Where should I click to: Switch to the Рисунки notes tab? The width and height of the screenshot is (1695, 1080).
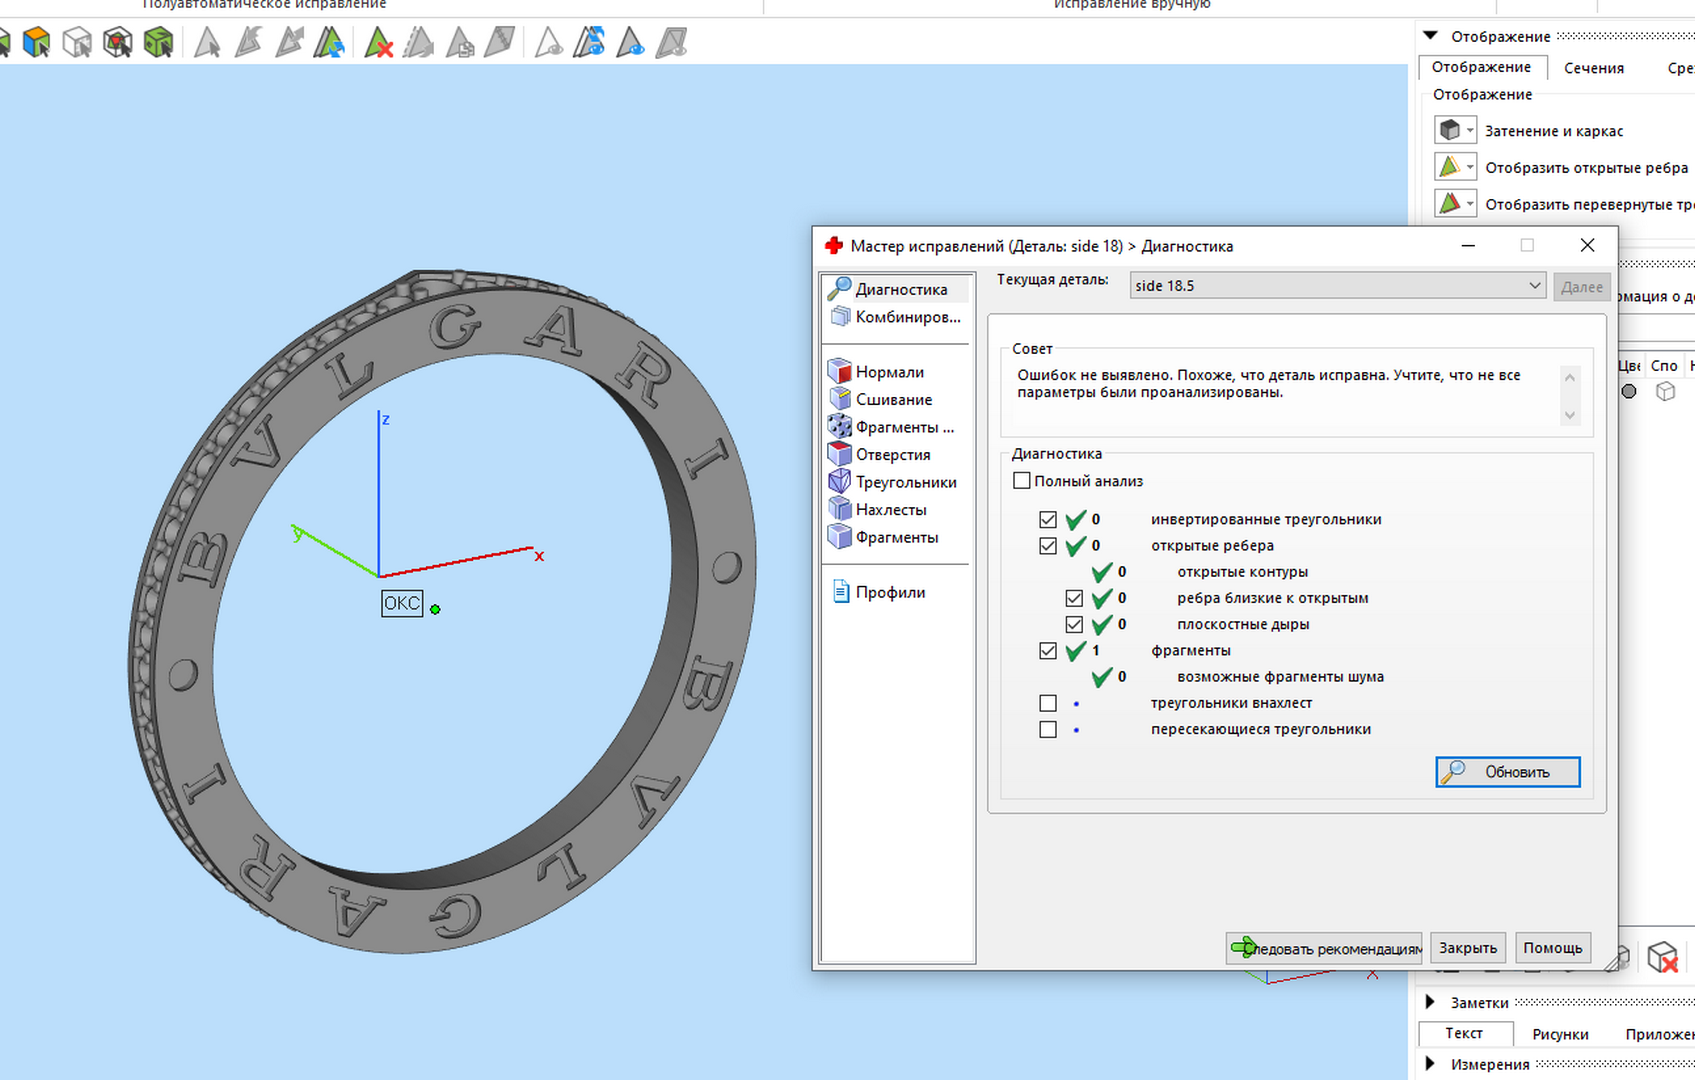(x=1560, y=1034)
